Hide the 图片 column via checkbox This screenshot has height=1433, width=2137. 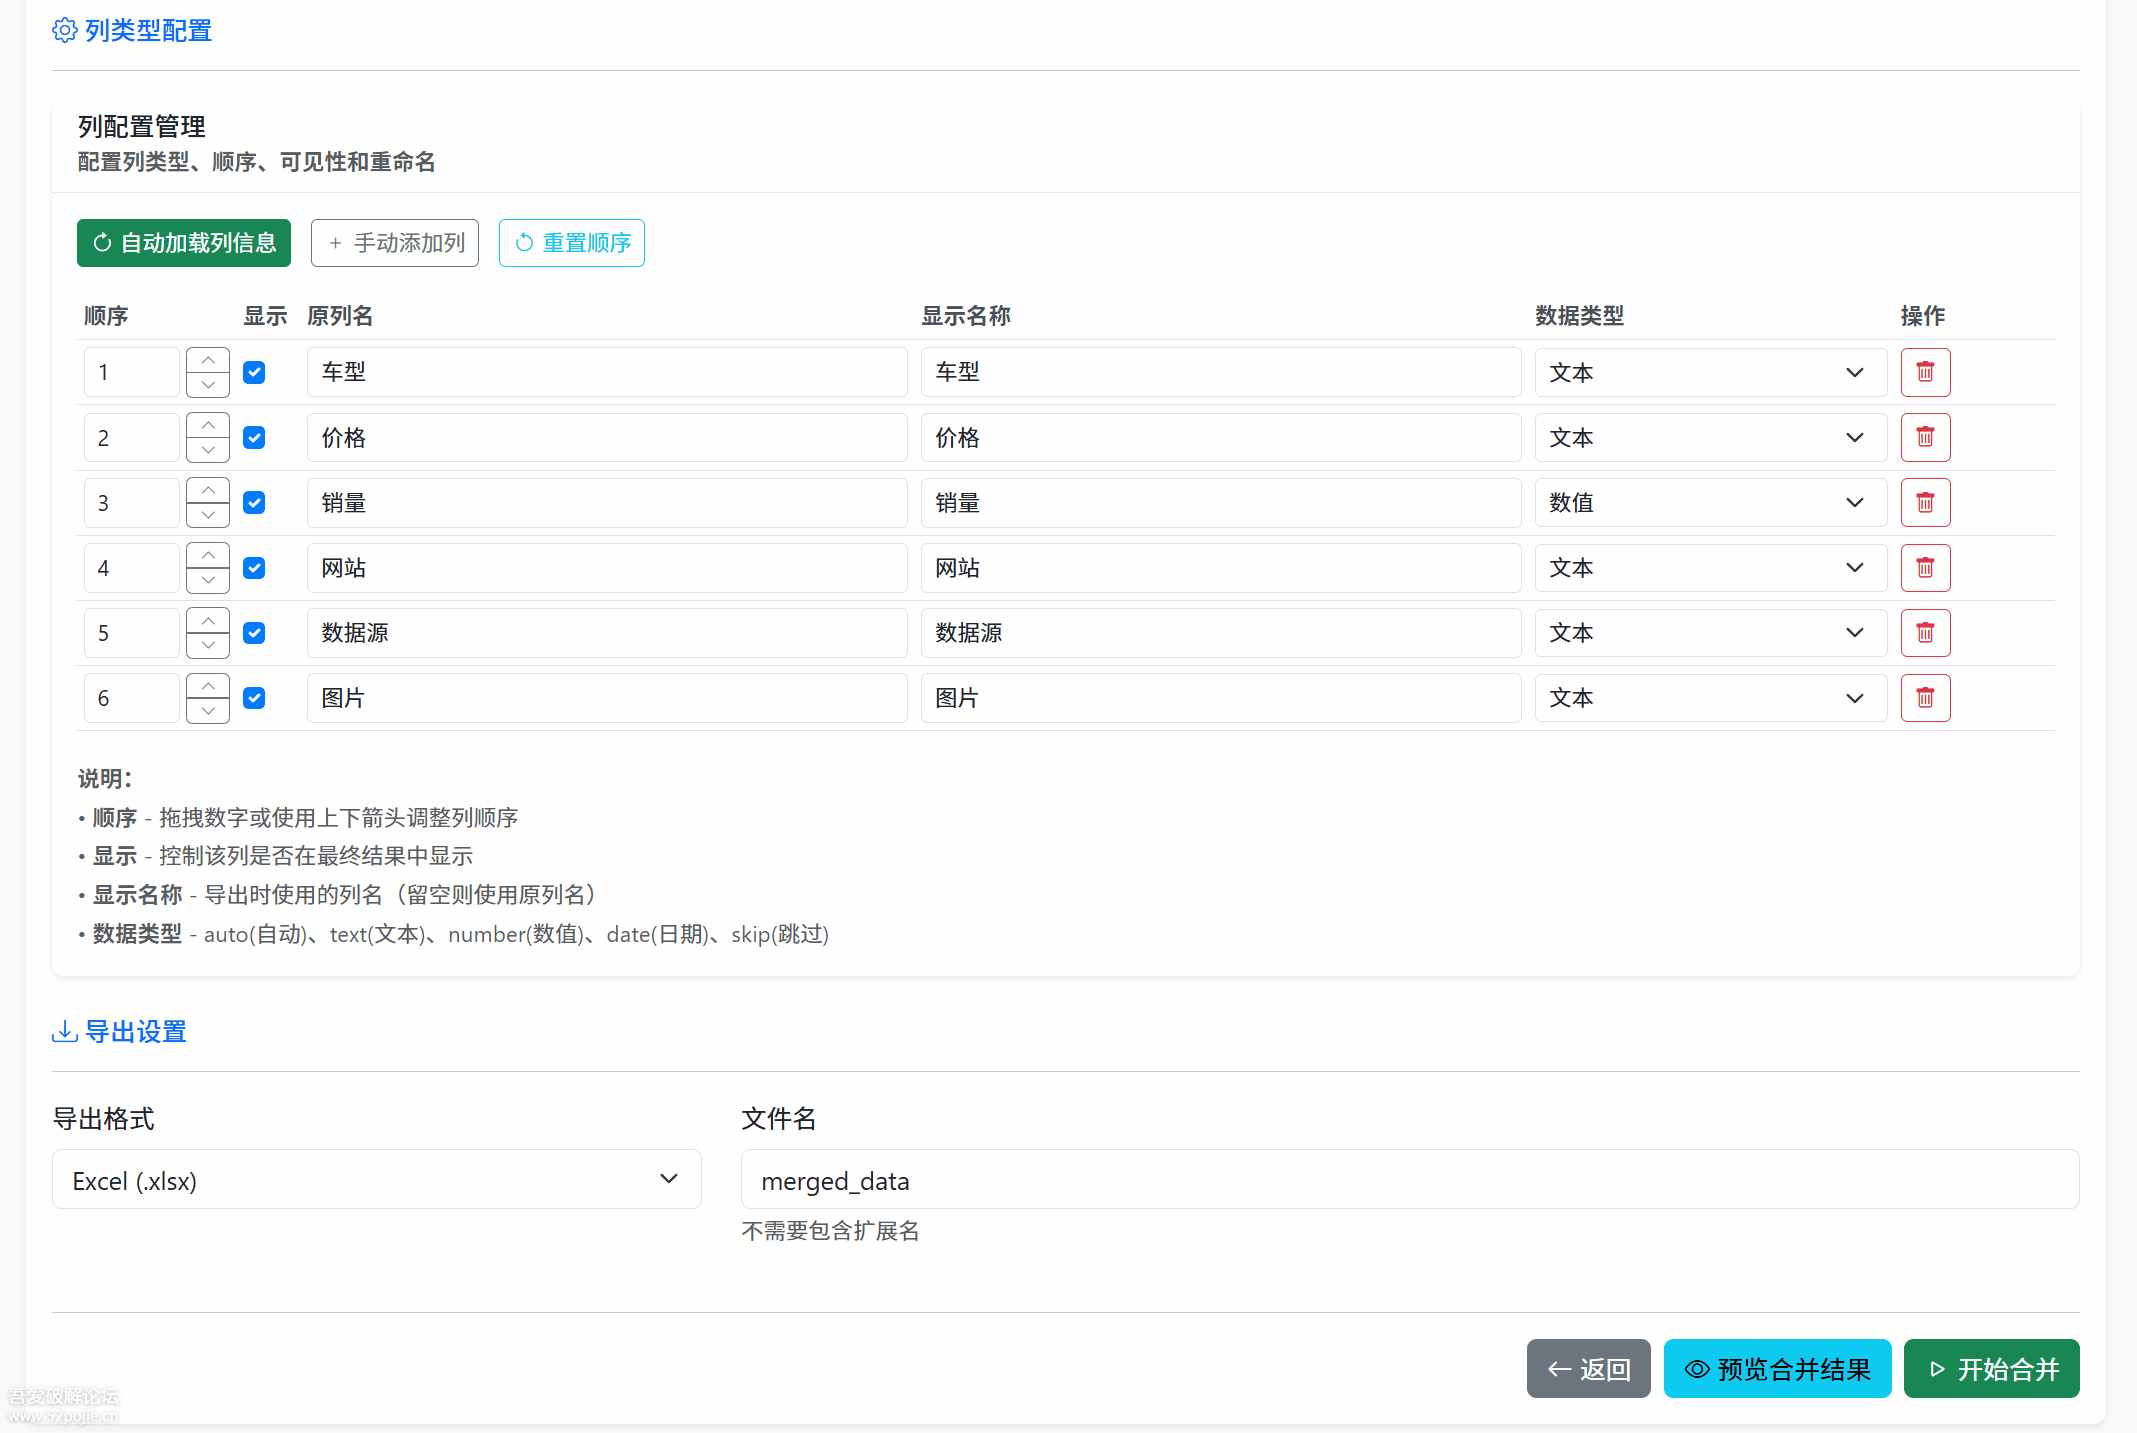pos(254,698)
